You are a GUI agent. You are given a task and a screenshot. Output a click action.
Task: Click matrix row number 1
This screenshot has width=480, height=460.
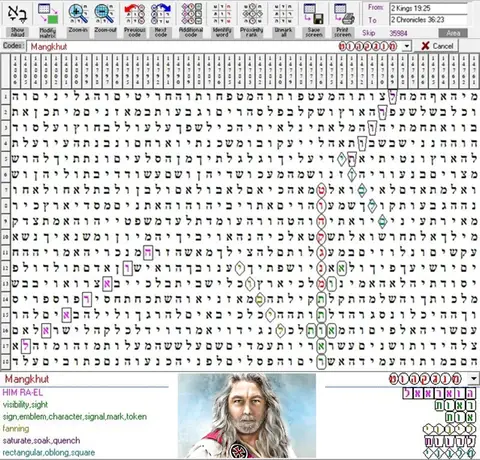point(5,97)
